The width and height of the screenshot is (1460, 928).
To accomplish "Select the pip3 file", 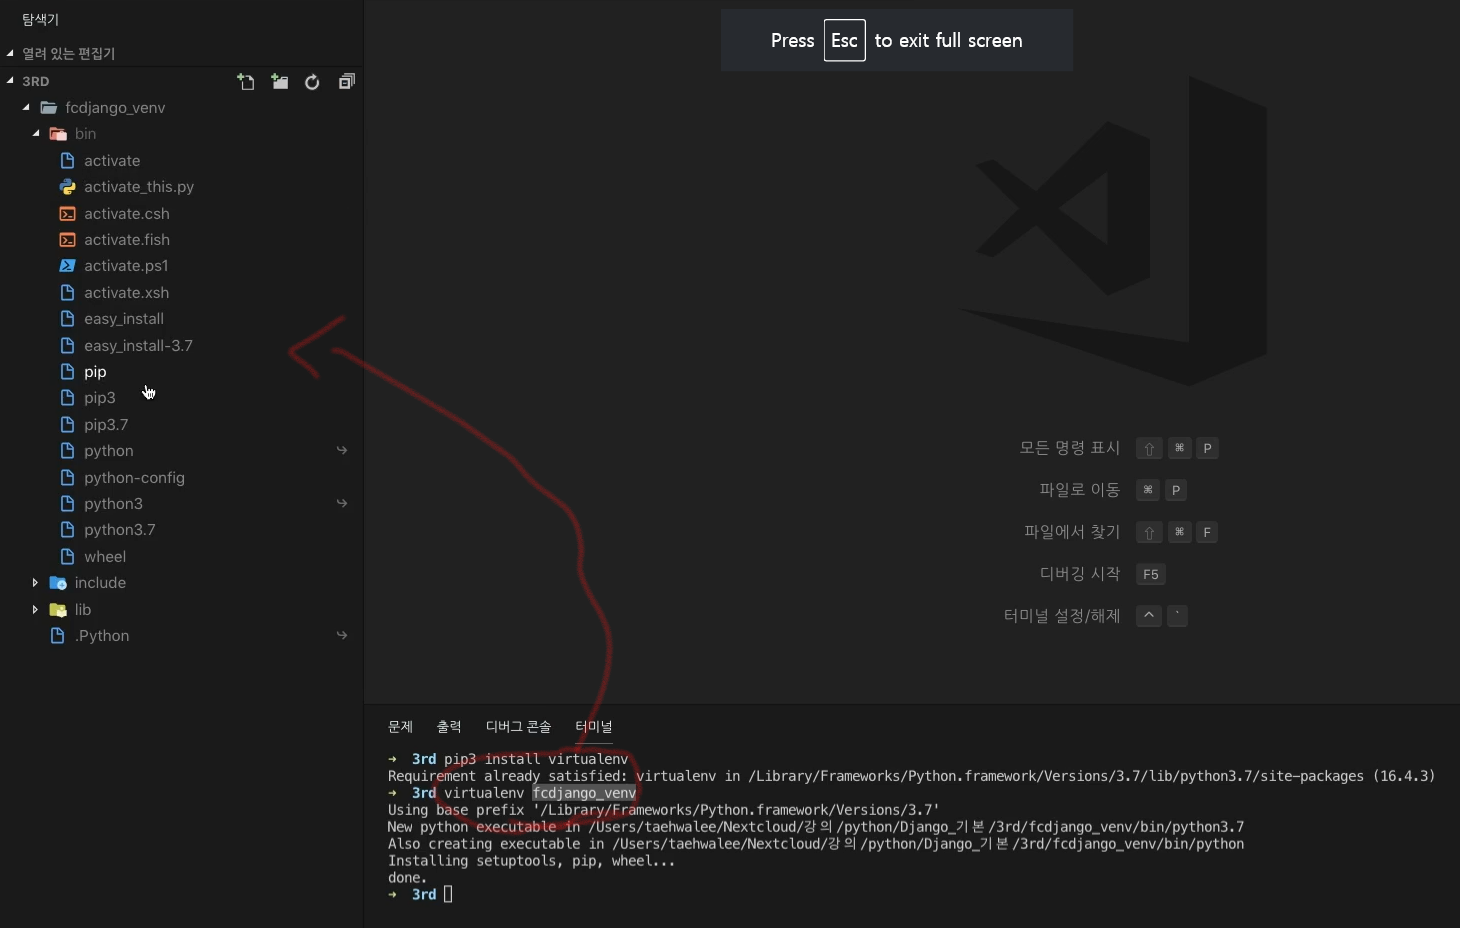I will 100,398.
